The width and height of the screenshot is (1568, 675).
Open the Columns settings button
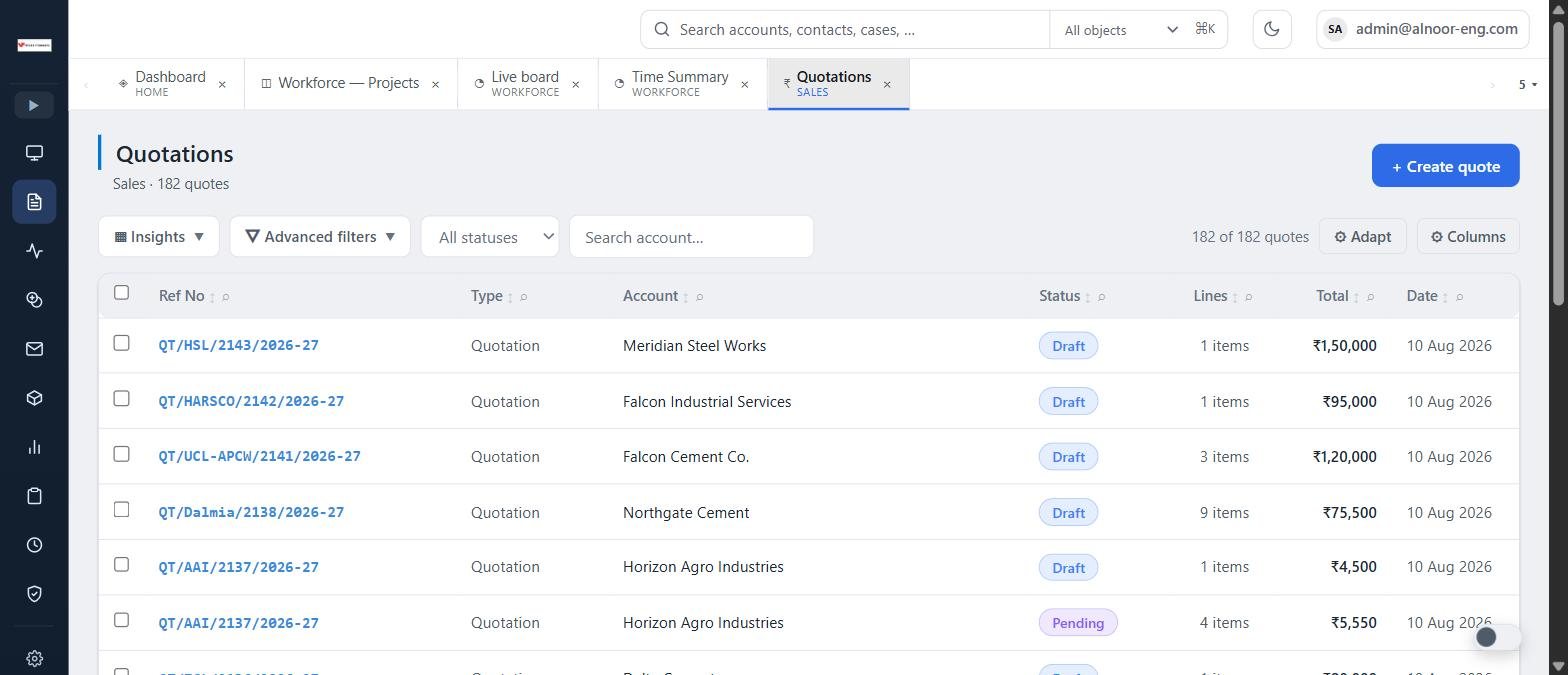click(x=1468, y=237)
